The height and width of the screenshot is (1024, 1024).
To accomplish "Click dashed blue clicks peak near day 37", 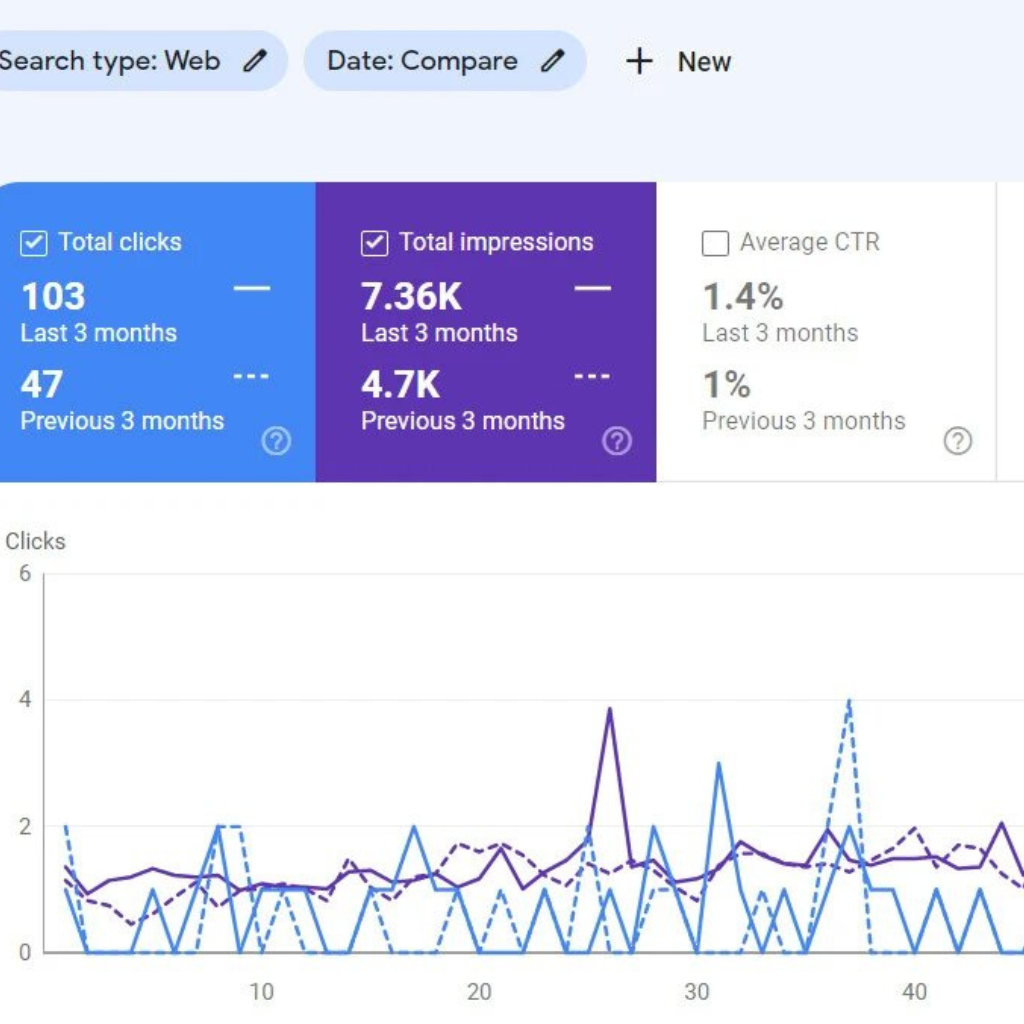I will click(x=849, y=701).
